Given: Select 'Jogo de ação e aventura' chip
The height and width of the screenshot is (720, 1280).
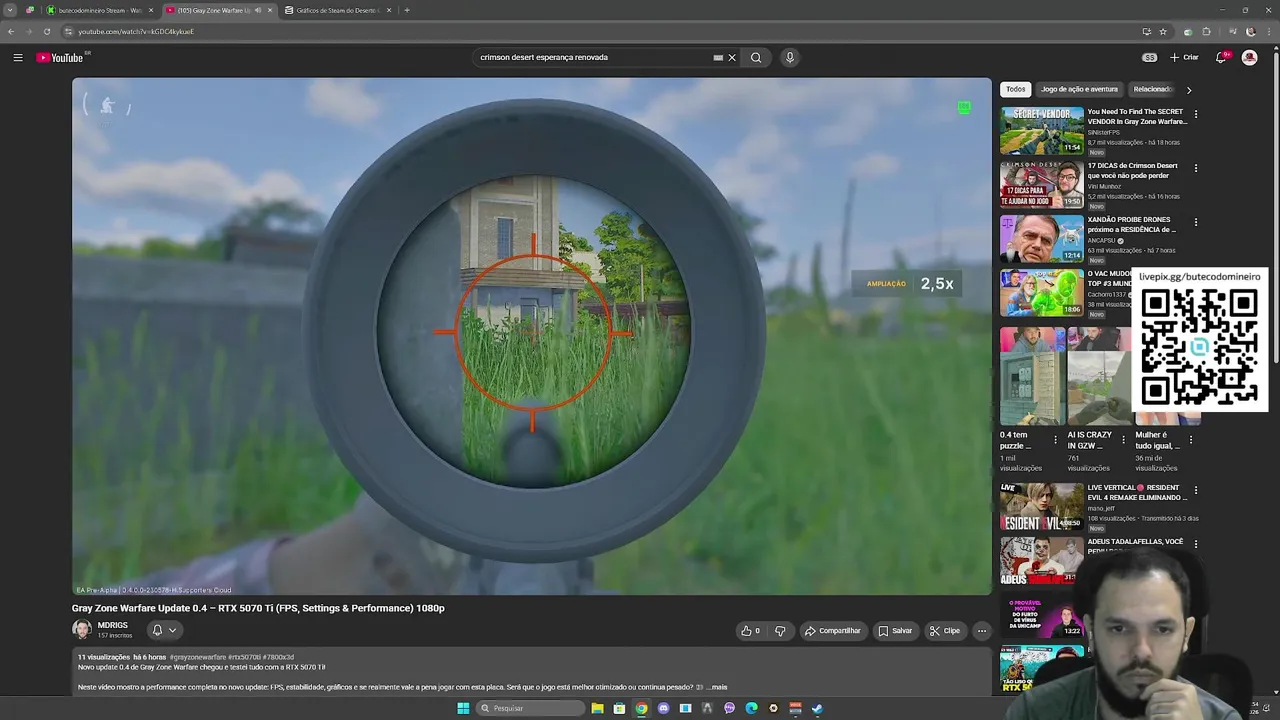Looking at the screenshot, I should pyautogui.click(x=1079, y=89).
